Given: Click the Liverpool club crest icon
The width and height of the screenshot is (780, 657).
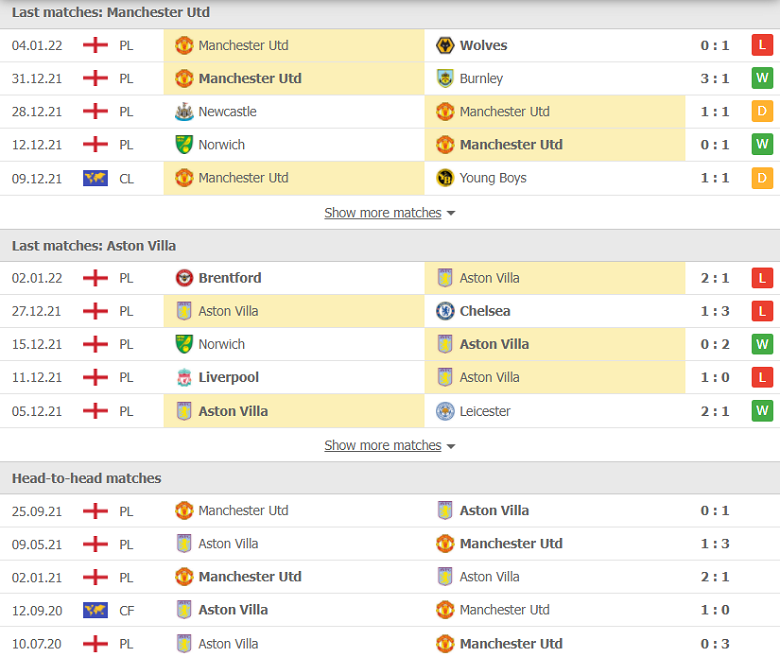Looking at the screenshot, I should pyautogui.click(x=184, y=377).
